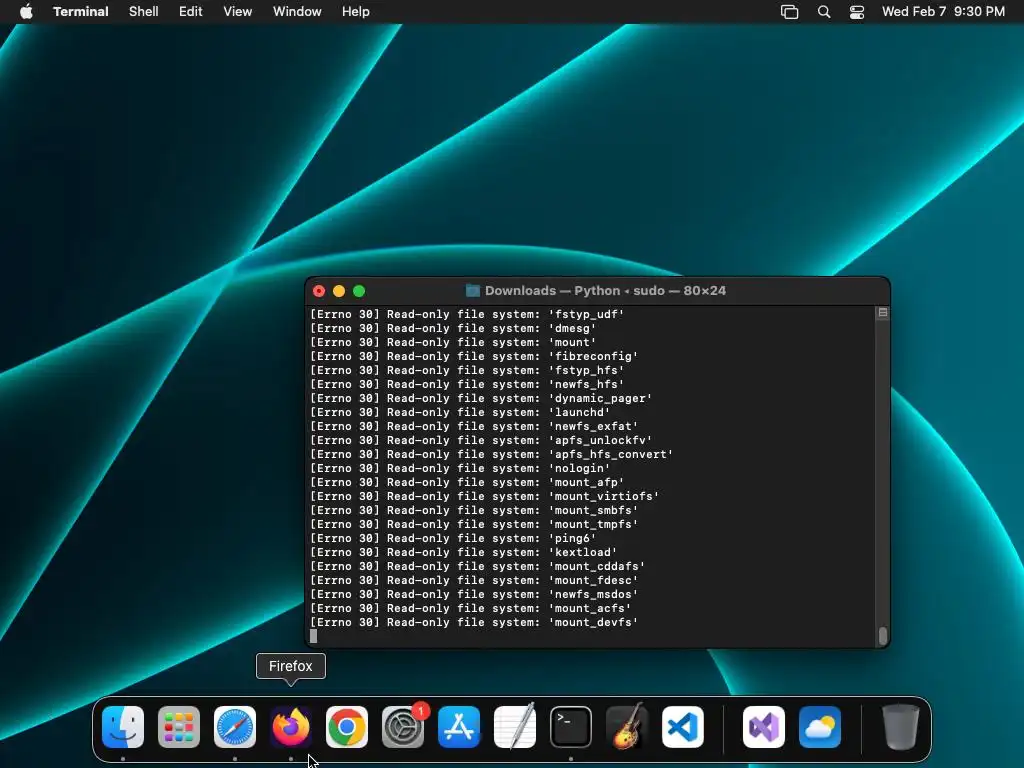Viewport: 1024px width, 768px height.
Task: Open Control Center in the menu bar
Action: click(857, 12)
